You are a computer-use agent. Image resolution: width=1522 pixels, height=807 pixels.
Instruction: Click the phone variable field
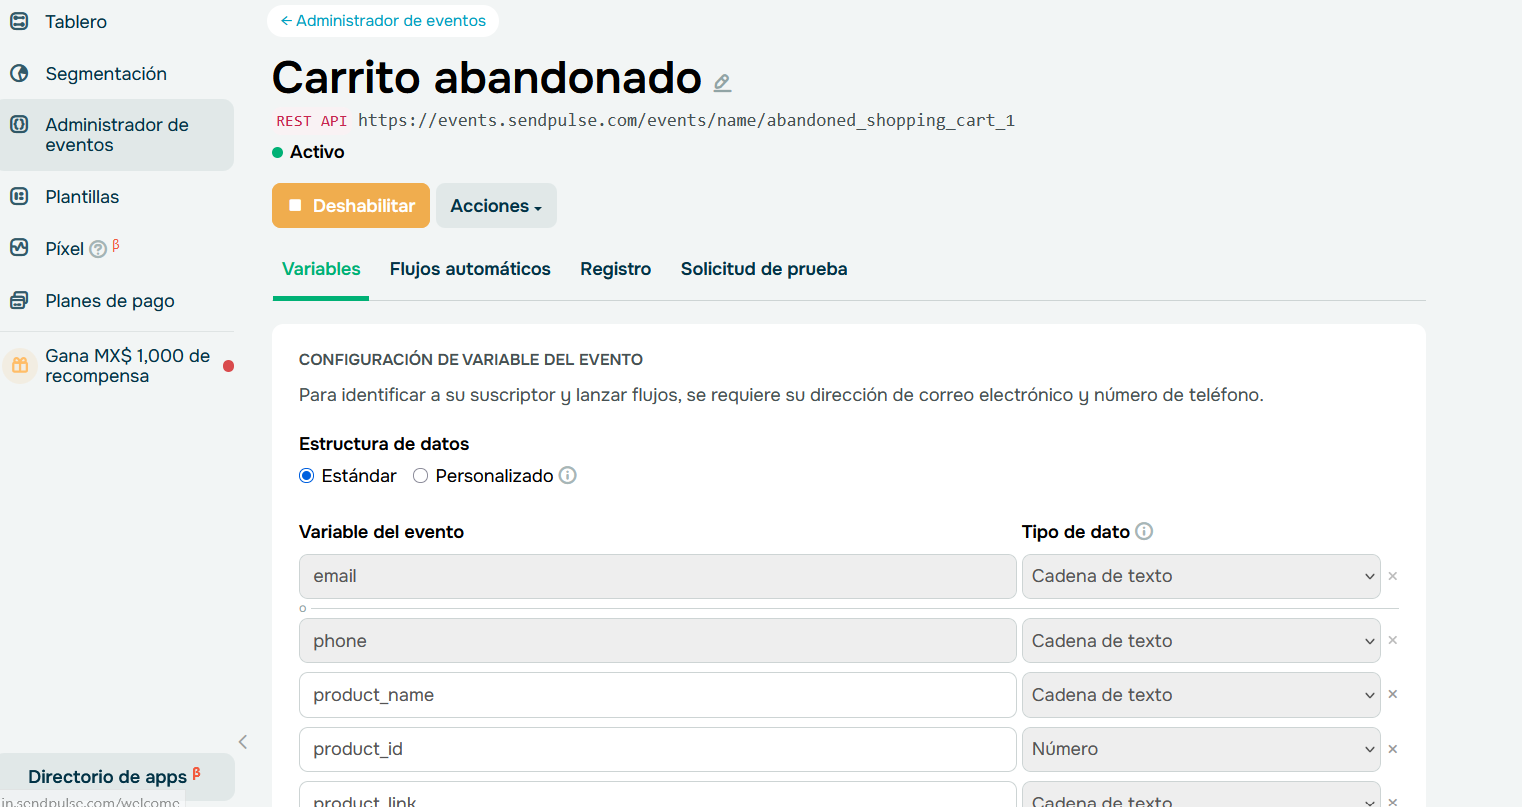(x=658, y=640)
